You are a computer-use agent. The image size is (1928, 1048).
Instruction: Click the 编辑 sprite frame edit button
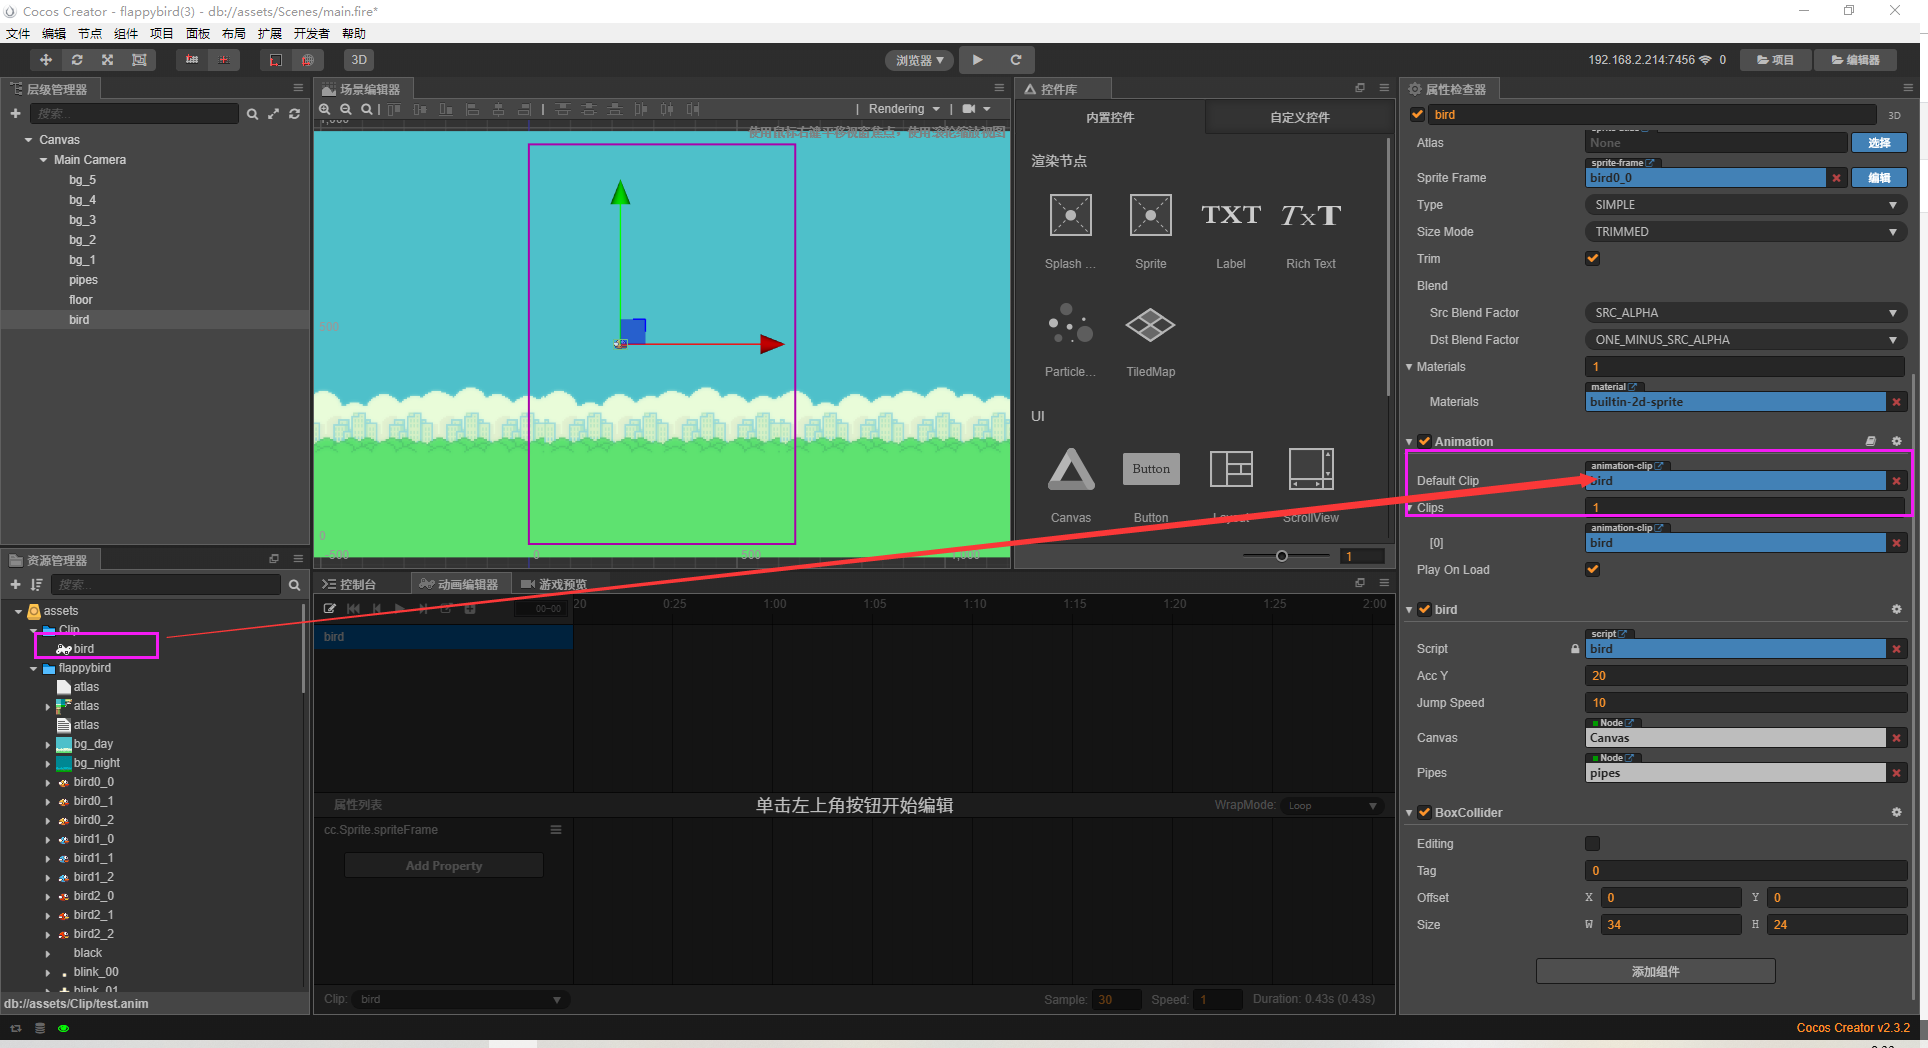click(x=1879, y=177)
